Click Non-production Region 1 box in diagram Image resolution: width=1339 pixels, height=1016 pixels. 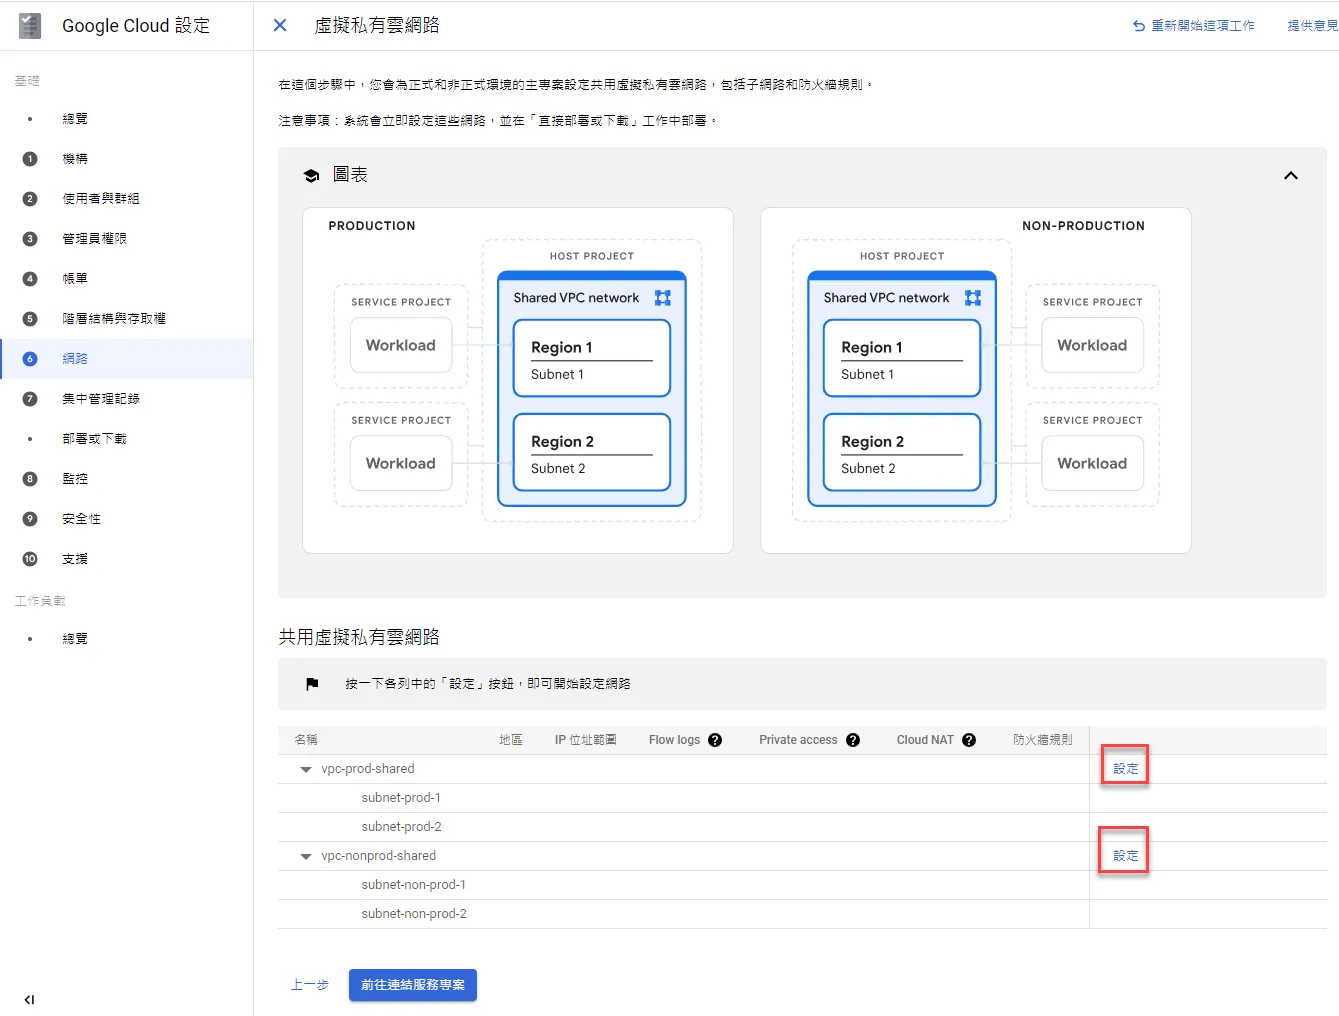pos(902,358)
